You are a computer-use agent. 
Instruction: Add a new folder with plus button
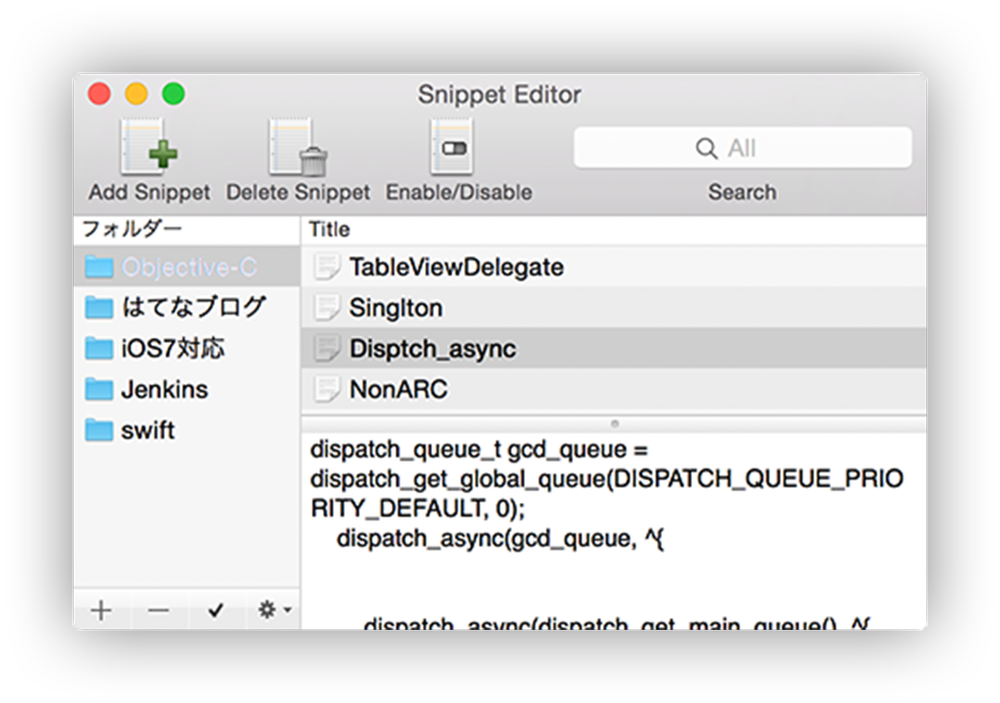101,610
